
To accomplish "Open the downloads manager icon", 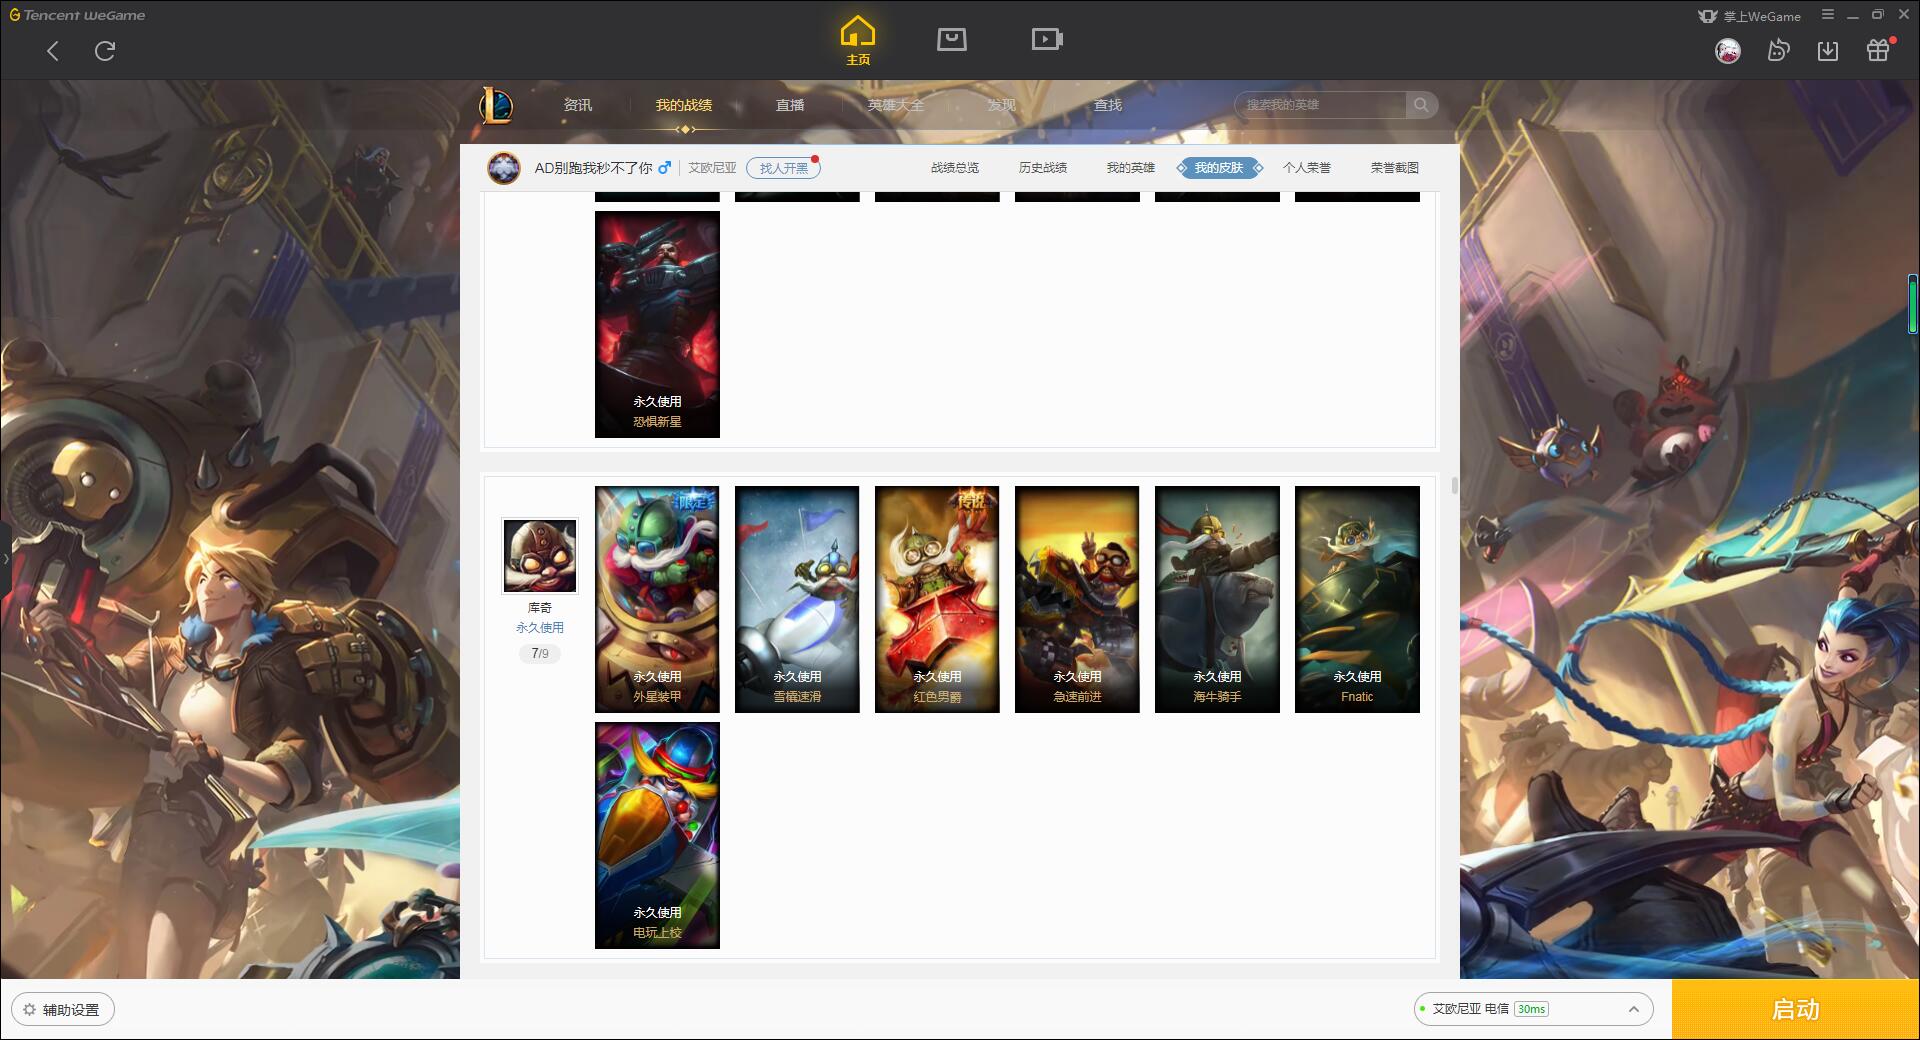I will [x=1828, y=50].
